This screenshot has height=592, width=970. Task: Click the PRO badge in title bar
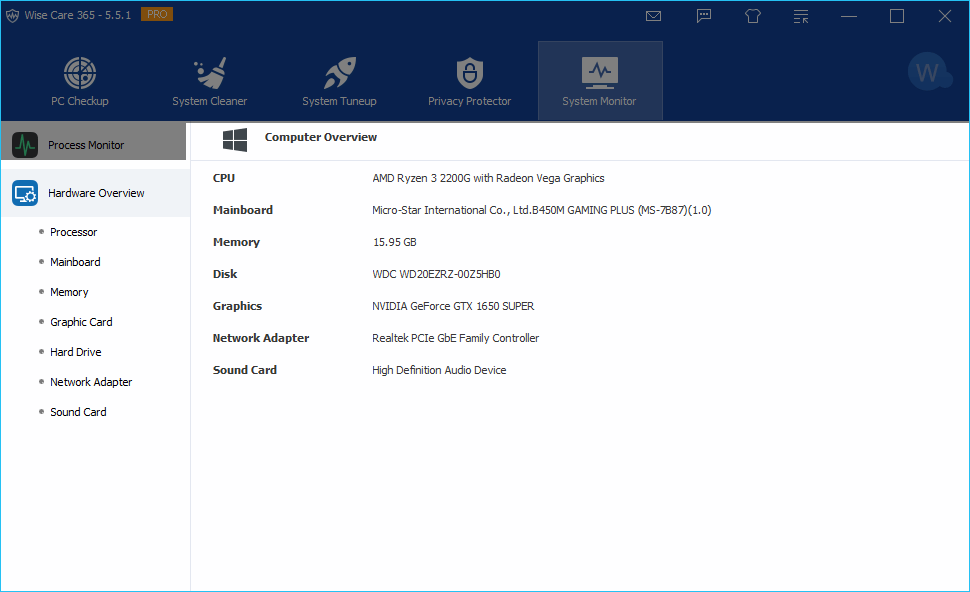point(157,14)
